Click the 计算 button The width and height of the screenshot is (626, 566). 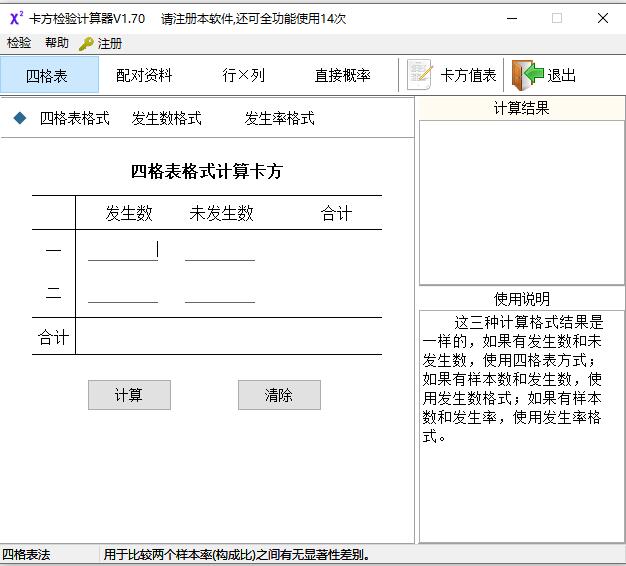coord(129,395)
